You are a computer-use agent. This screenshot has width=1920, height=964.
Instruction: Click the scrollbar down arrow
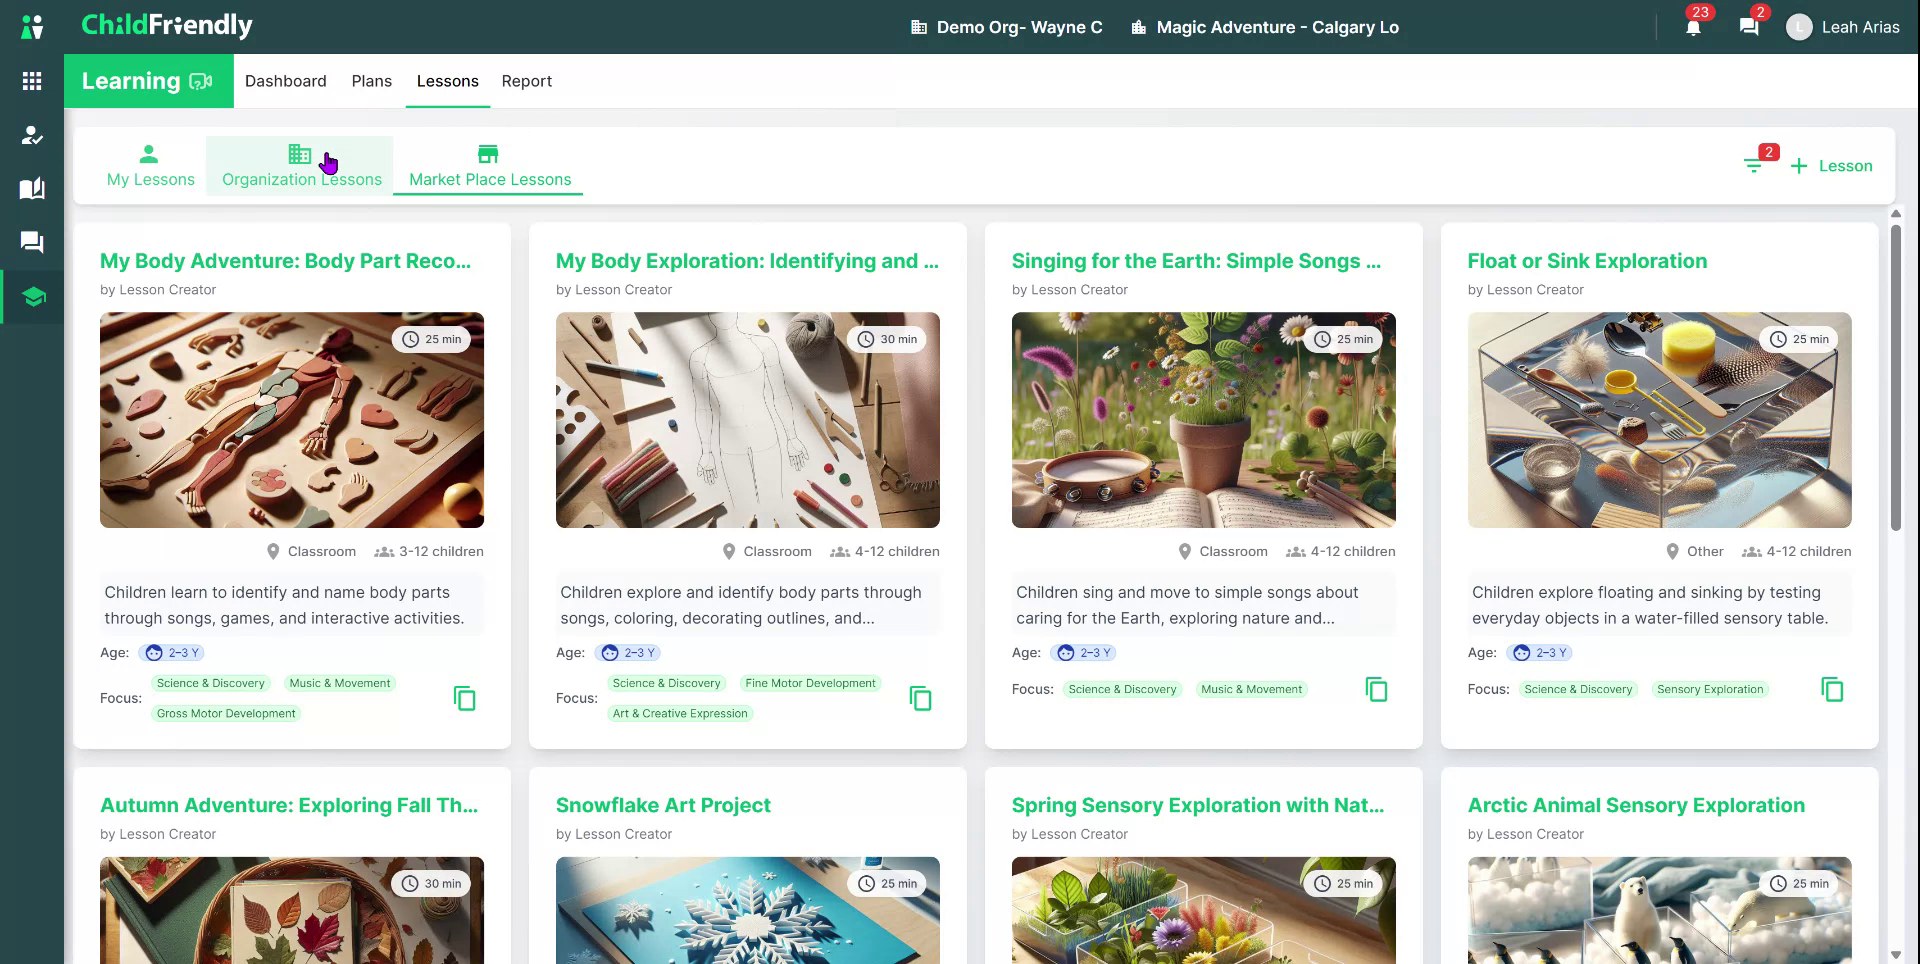pyautogui.click(x=1895, y=955)
